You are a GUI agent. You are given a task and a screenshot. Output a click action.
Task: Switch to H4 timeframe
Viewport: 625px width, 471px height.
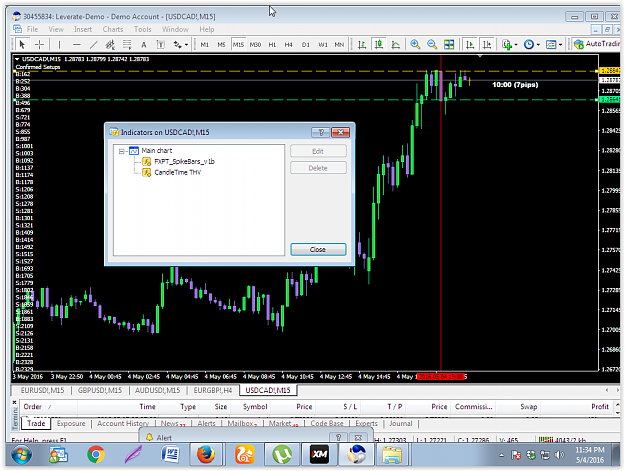point(289,45)
